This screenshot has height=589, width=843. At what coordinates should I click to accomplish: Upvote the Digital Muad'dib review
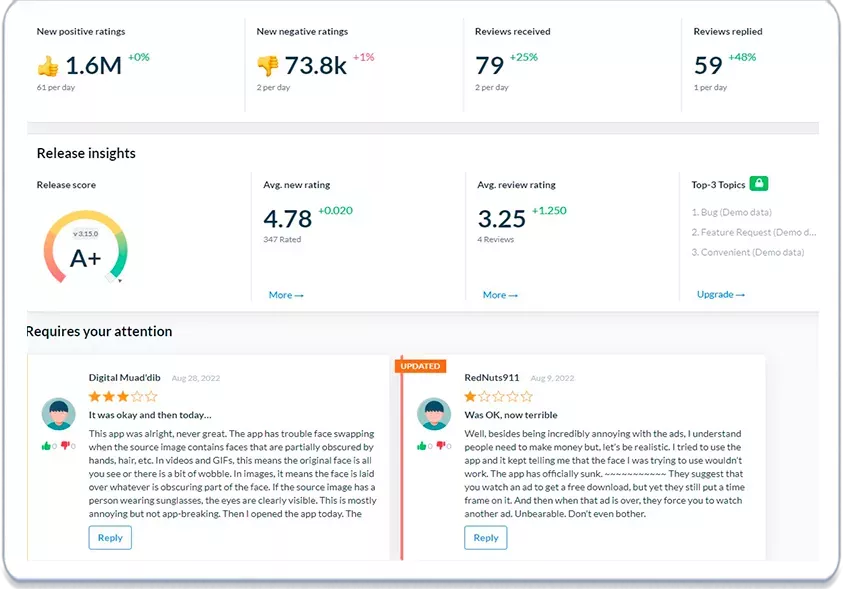tap(46, 446)
